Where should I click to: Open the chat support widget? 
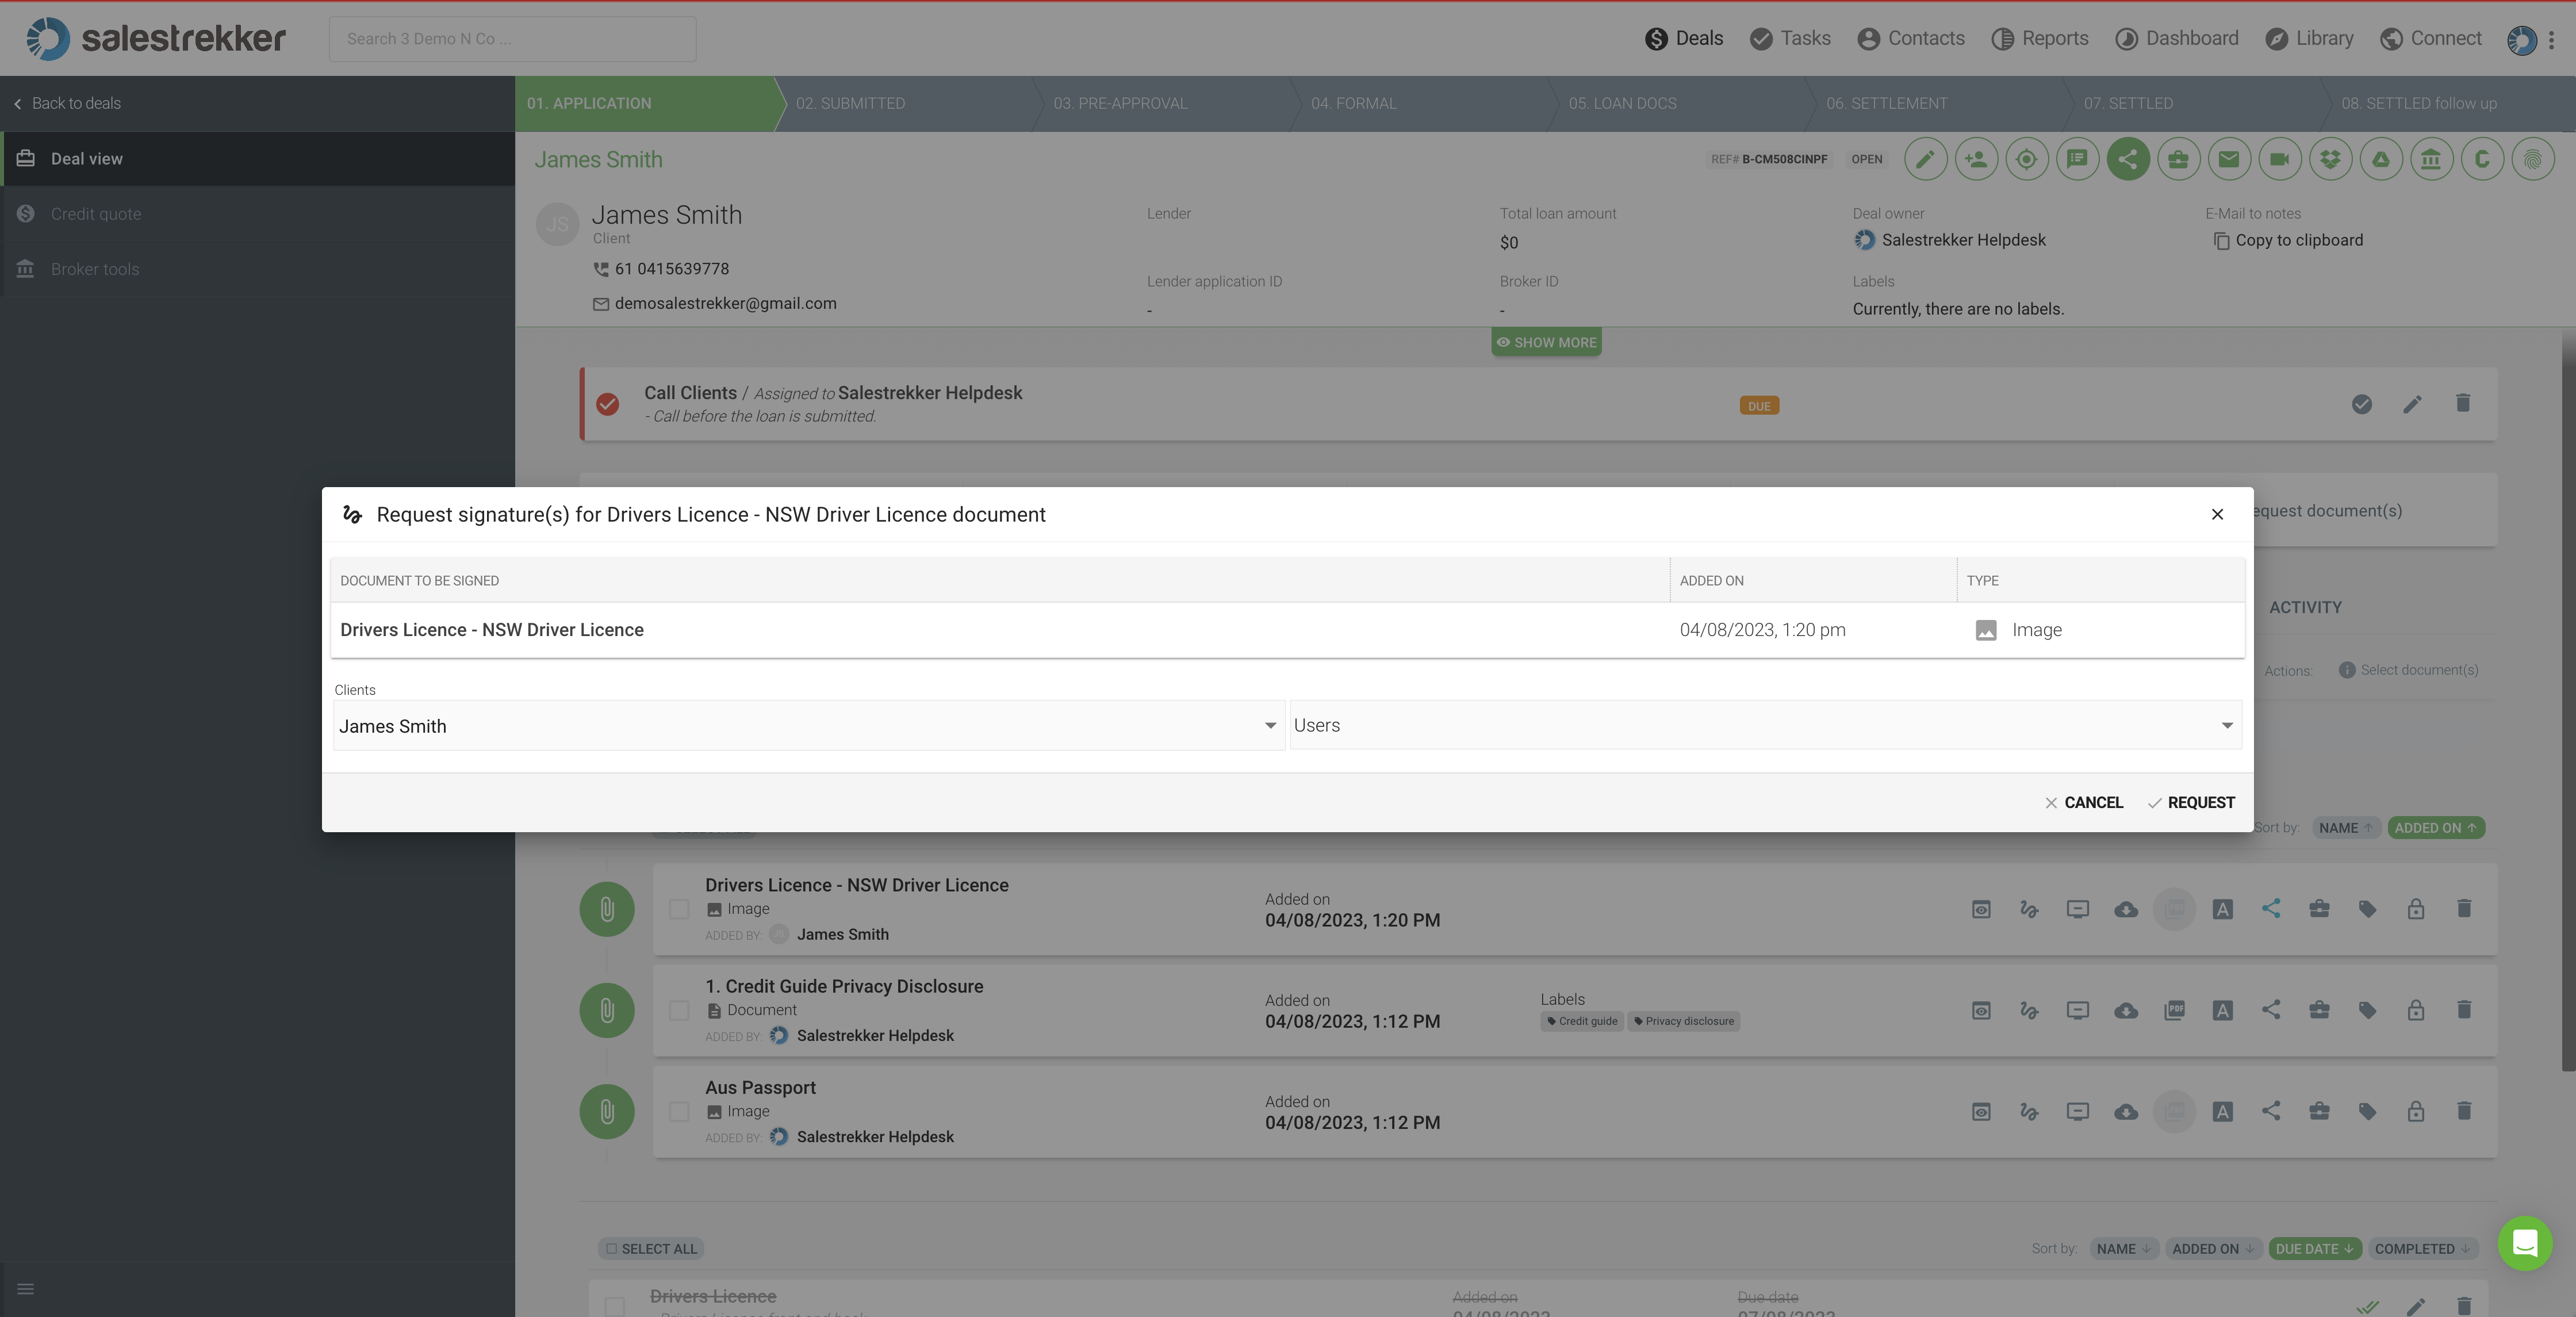click(x=2525, y=1243)
